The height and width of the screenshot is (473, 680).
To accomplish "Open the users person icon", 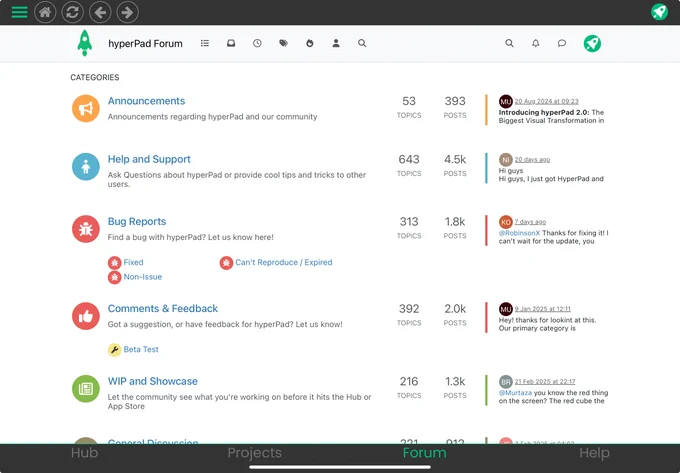I will point(336,43).
